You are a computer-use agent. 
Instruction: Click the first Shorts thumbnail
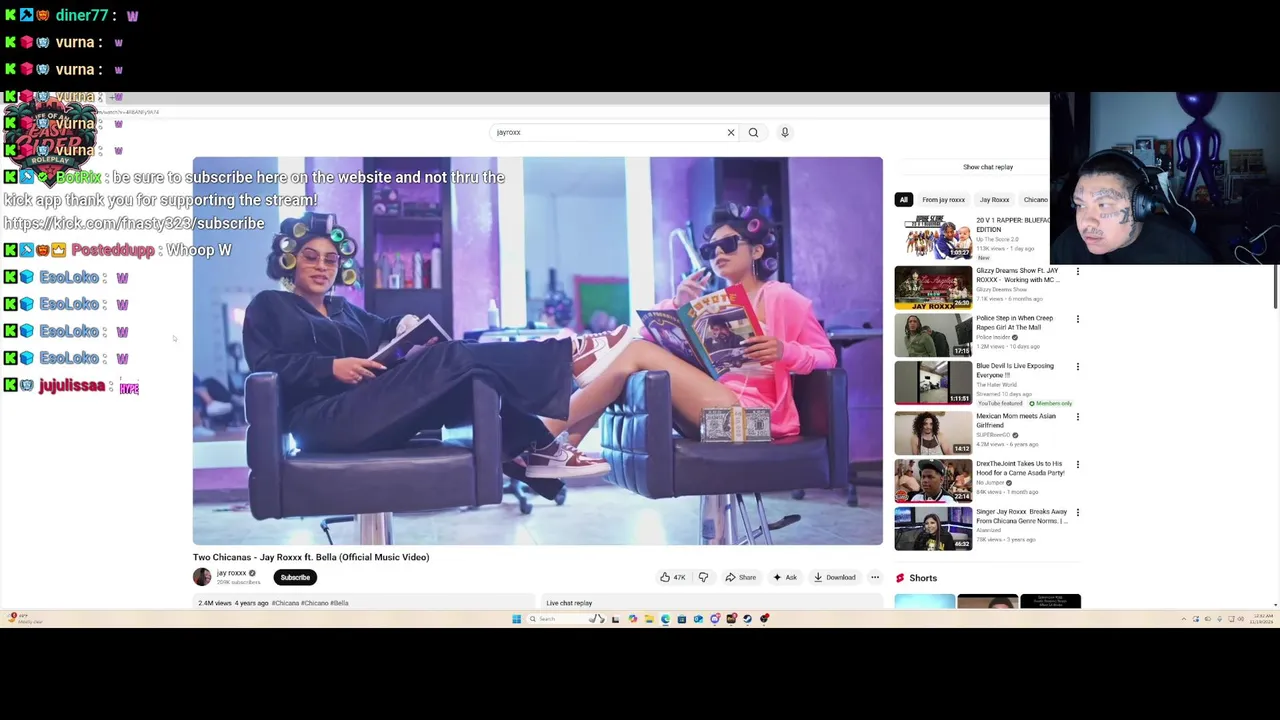coord(925,601)
